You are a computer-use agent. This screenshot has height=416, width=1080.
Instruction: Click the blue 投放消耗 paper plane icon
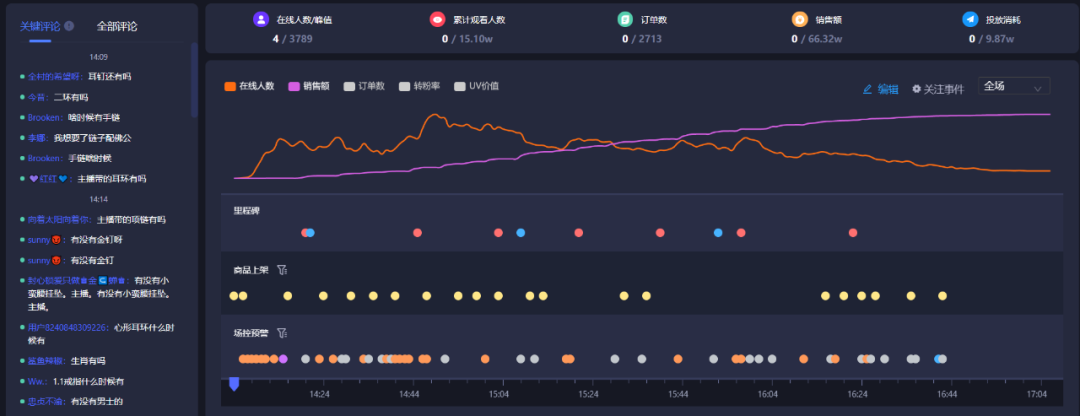pos(970,19)
